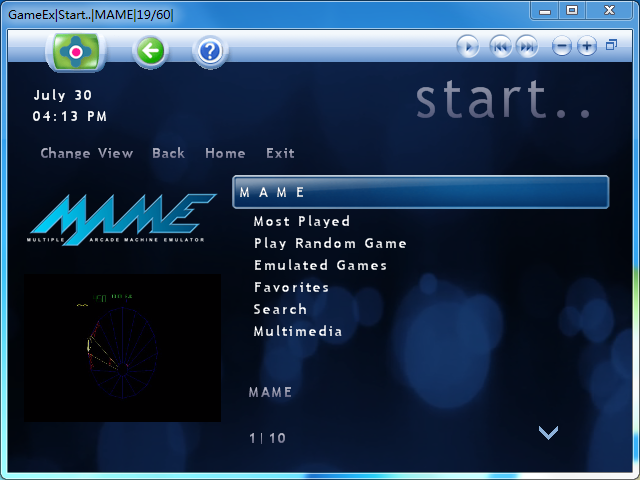Viewport: 640px width, 480px height.
Task: Open Most Played list
Action: (x=302, y=221)
